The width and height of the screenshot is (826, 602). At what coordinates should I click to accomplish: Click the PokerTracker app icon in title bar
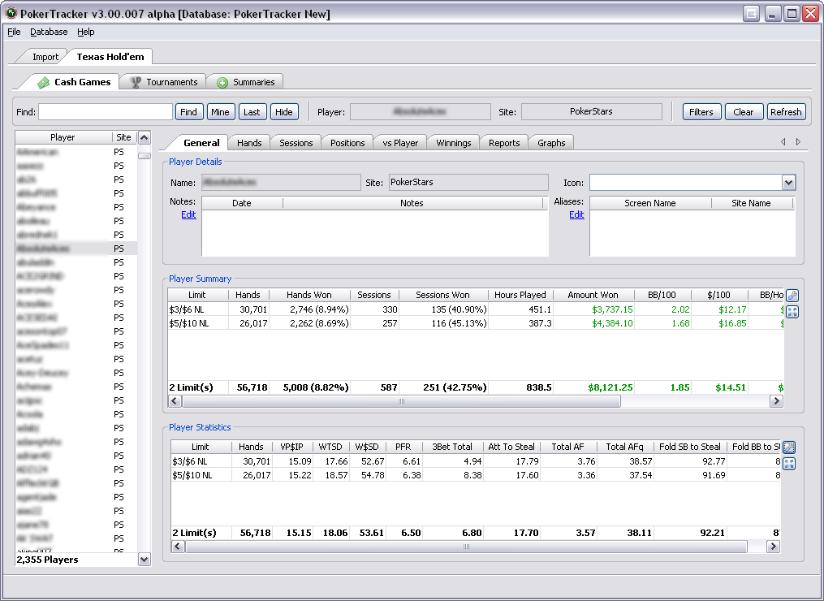[x=12, y=13]
